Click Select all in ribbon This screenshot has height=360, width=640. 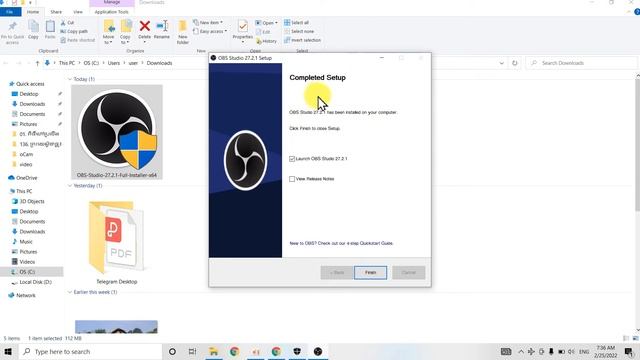[x=297, y=22]
